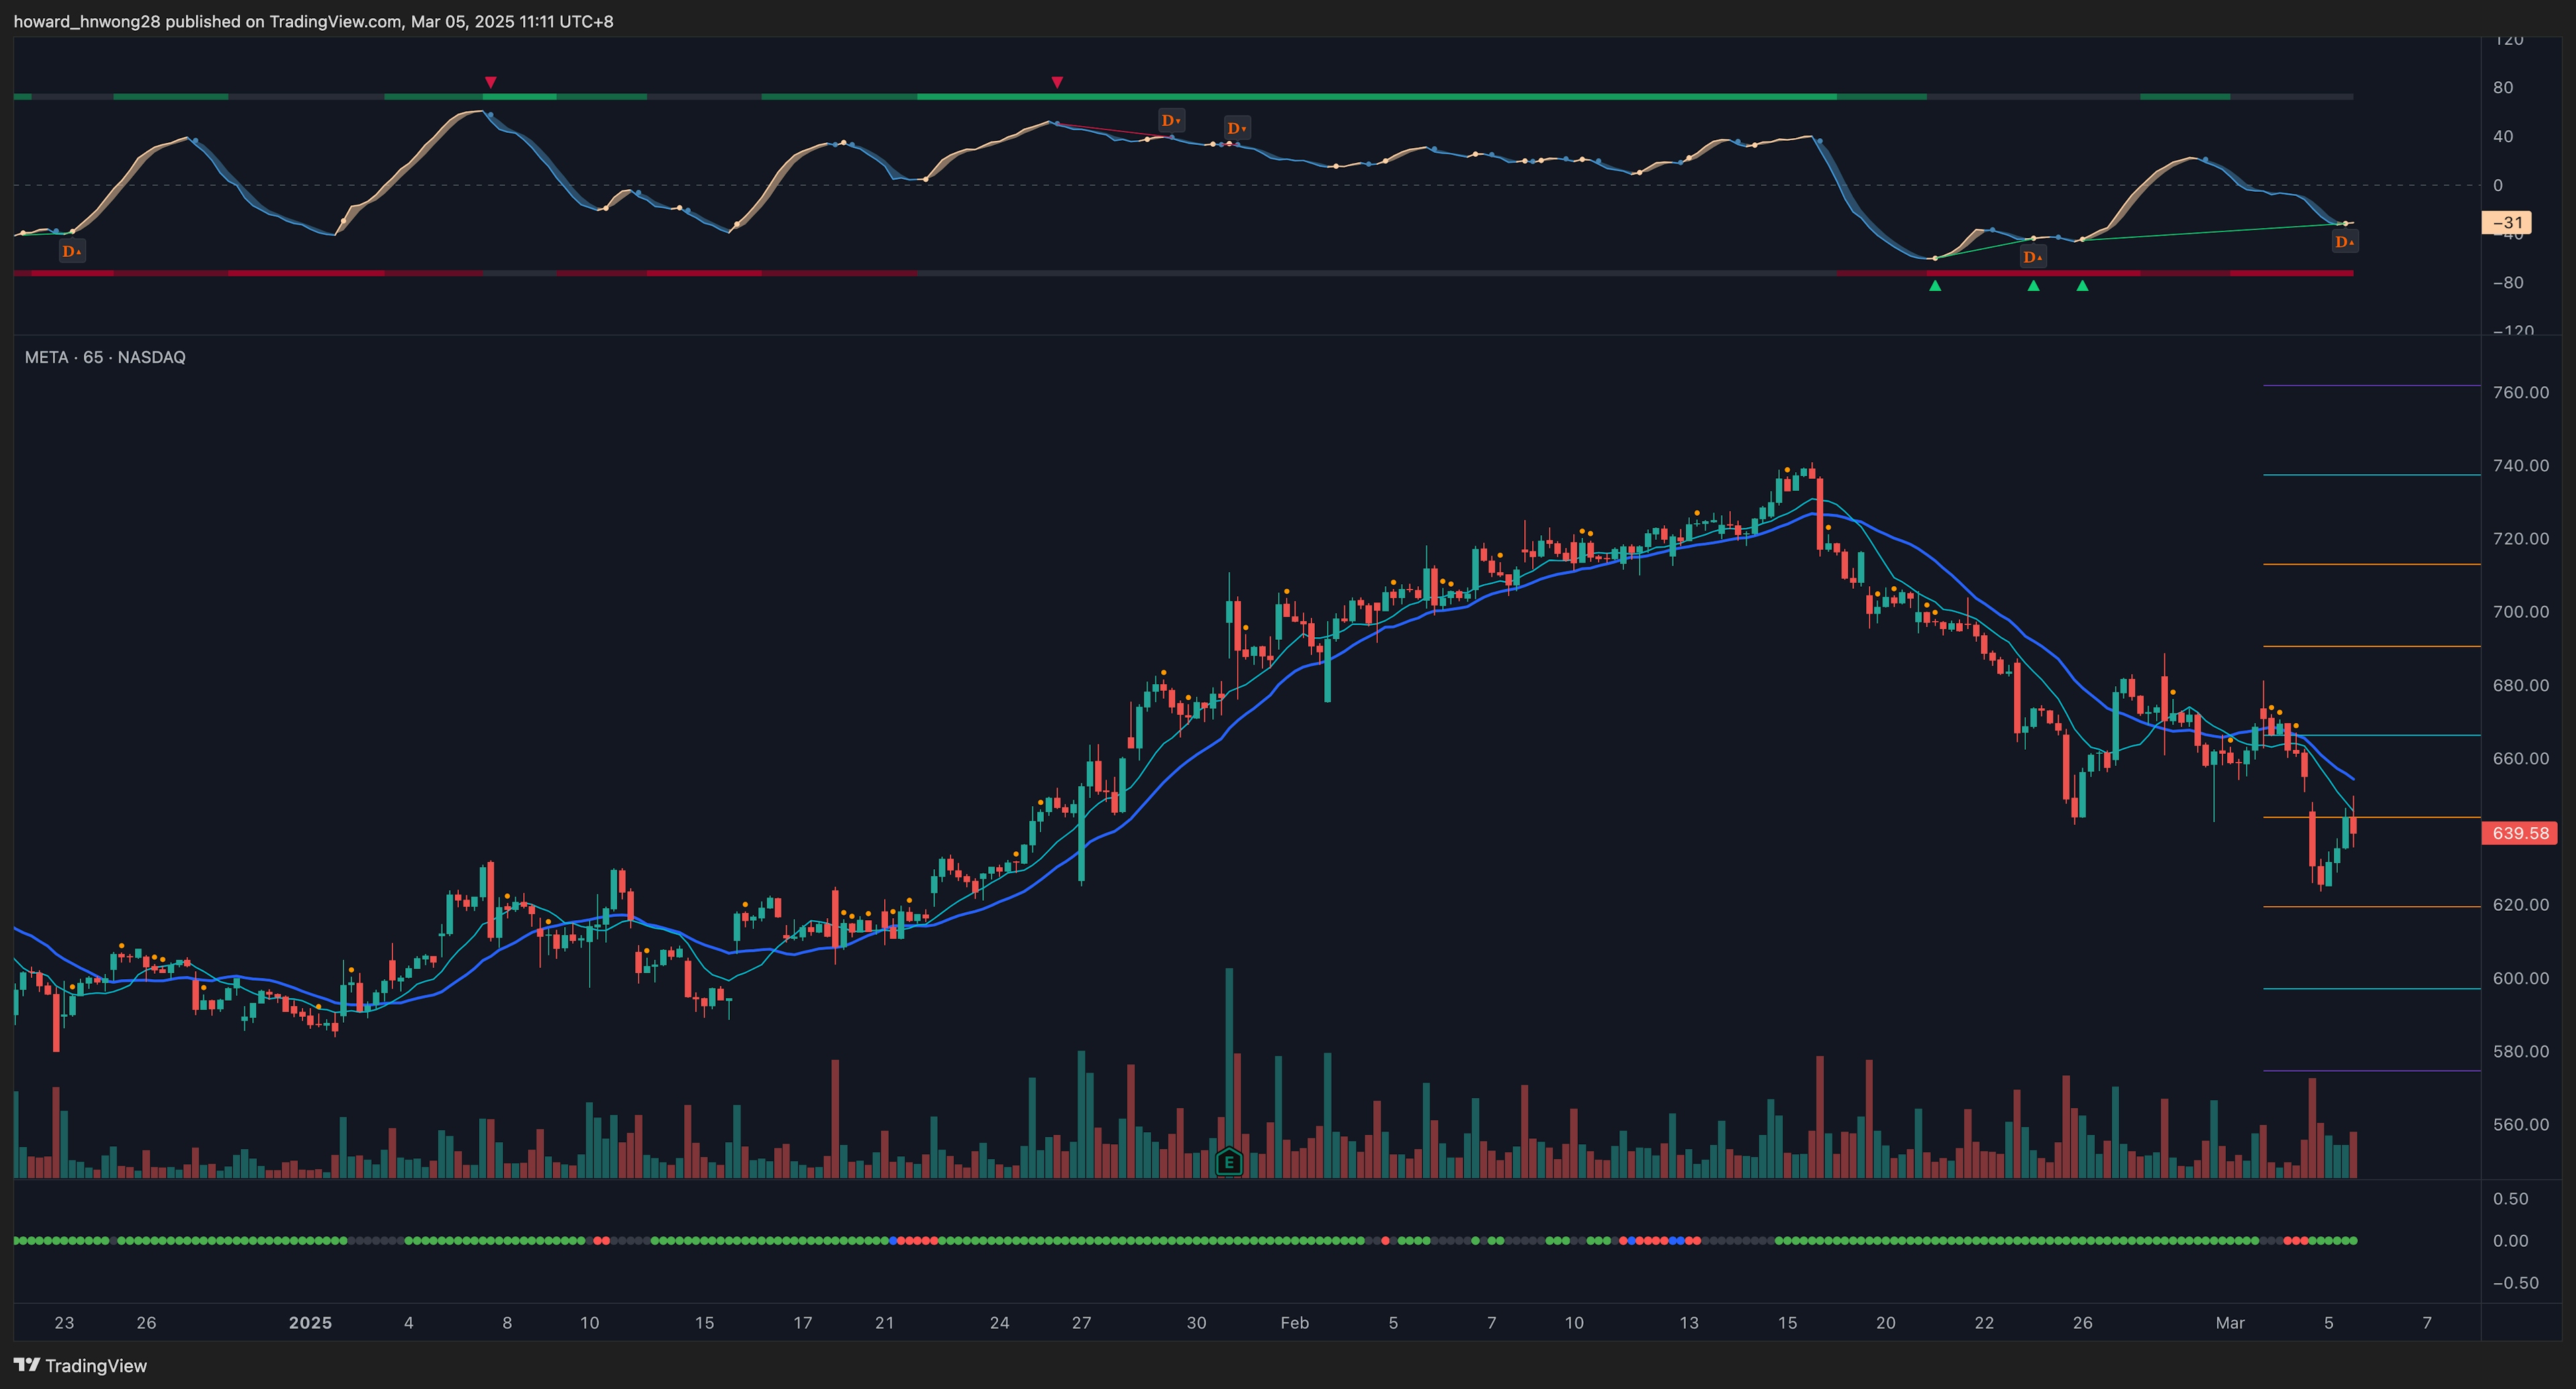Click the published-on-TradingView header text
This screenshot has width=2576, height=1389.
tap(313, 21)
